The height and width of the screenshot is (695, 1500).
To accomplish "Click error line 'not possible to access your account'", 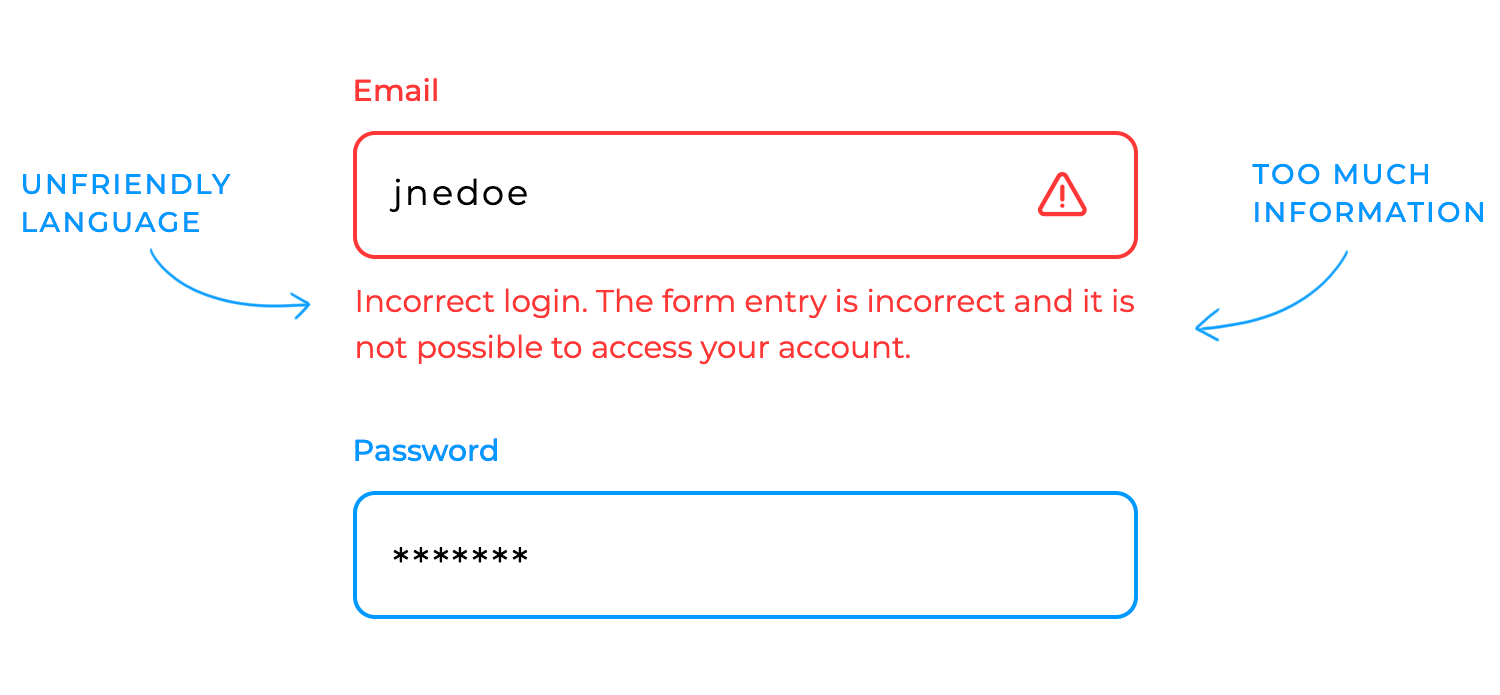I will click(x=633, y=348).
